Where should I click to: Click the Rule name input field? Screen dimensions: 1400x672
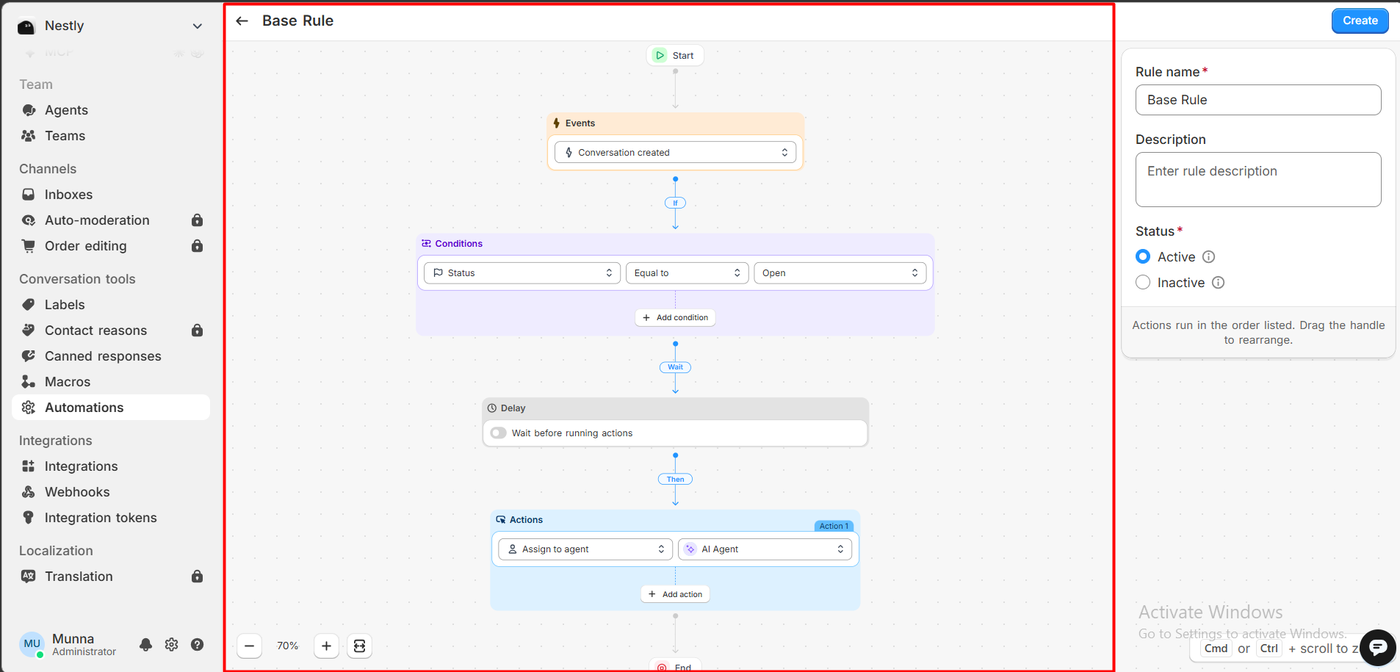(x=1258, y=100)
